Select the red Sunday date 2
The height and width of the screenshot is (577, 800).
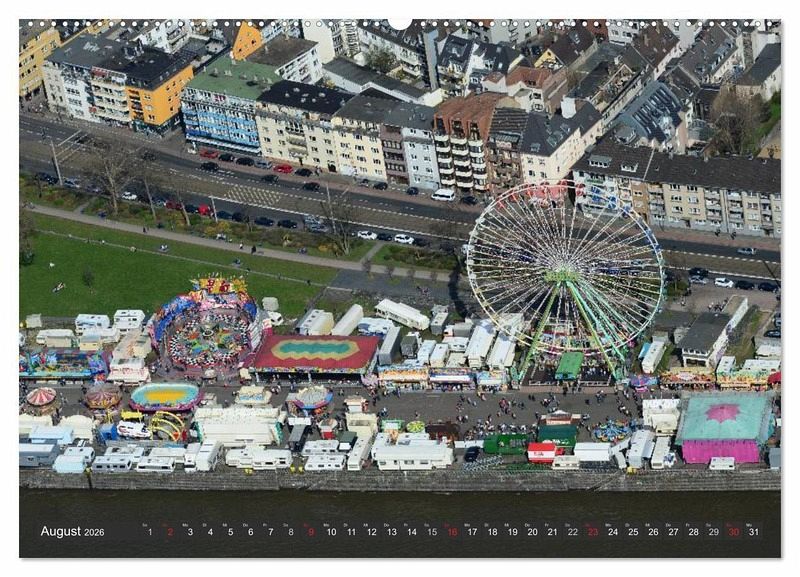pyautogui.click(x=170, y=532)
